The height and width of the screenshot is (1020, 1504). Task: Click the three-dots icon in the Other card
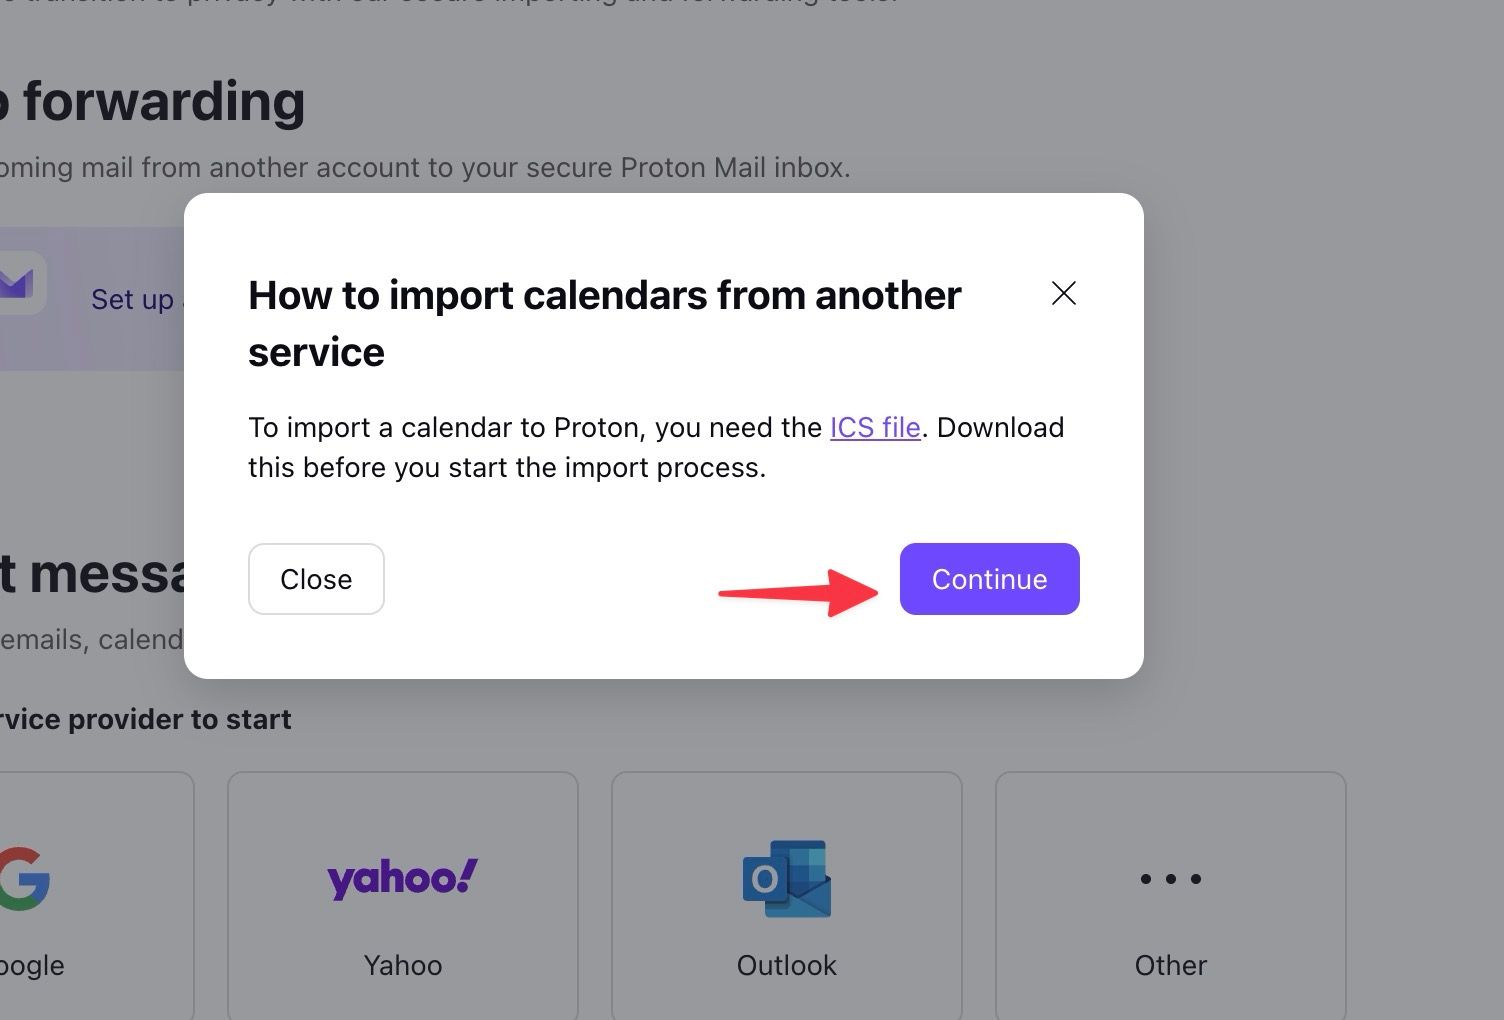pos(1171,879)
